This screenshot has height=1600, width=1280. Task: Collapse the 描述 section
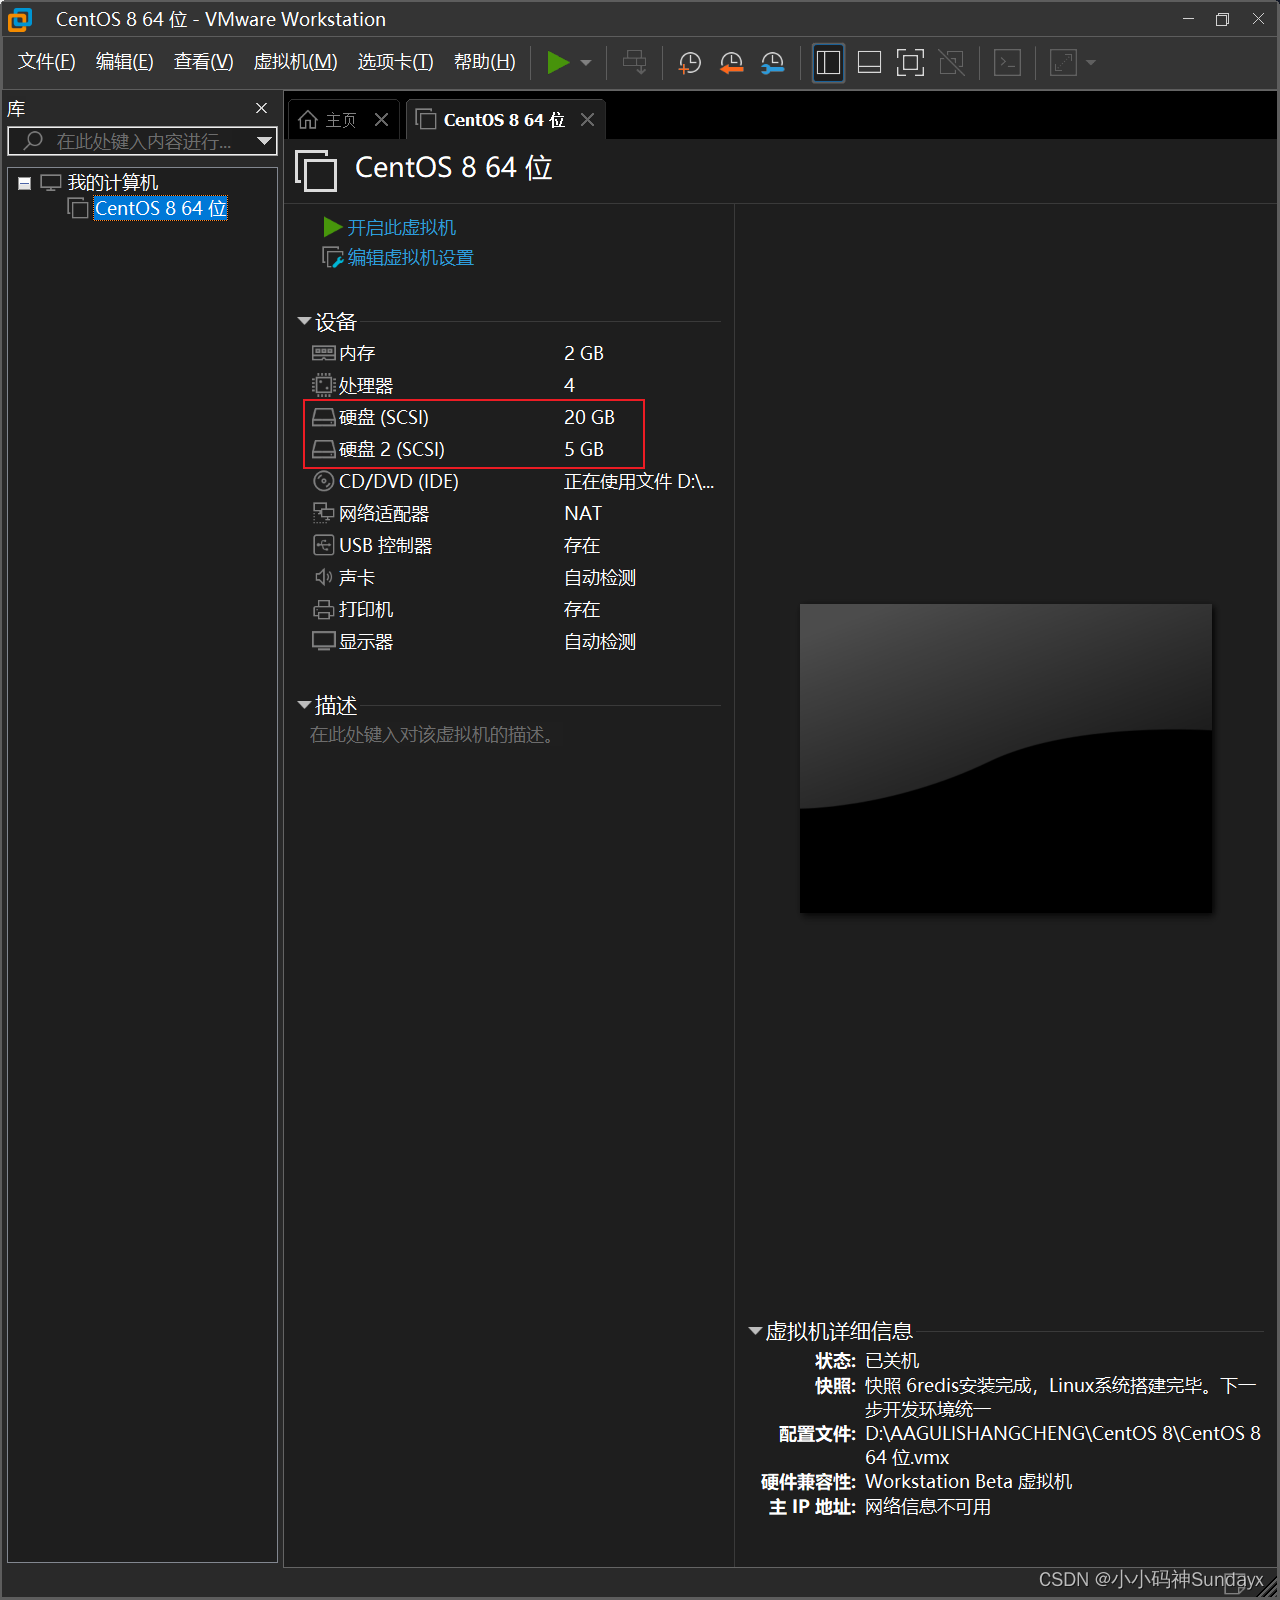pos(304,705)
